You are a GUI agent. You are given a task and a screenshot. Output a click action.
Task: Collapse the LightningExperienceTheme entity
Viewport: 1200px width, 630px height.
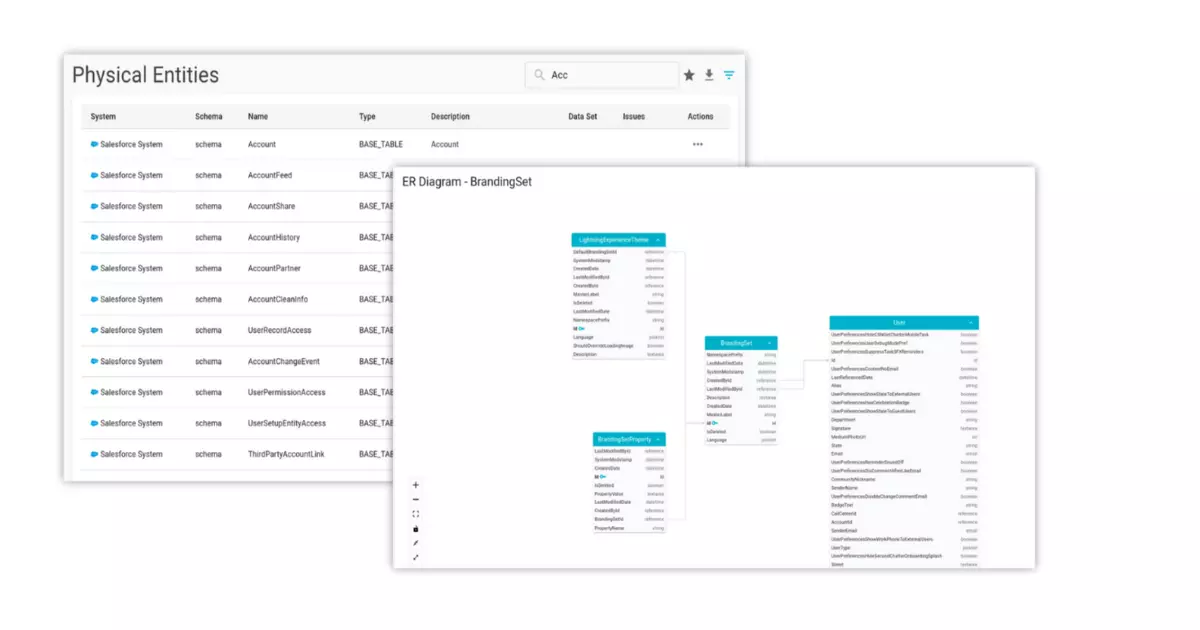point(657,240)
